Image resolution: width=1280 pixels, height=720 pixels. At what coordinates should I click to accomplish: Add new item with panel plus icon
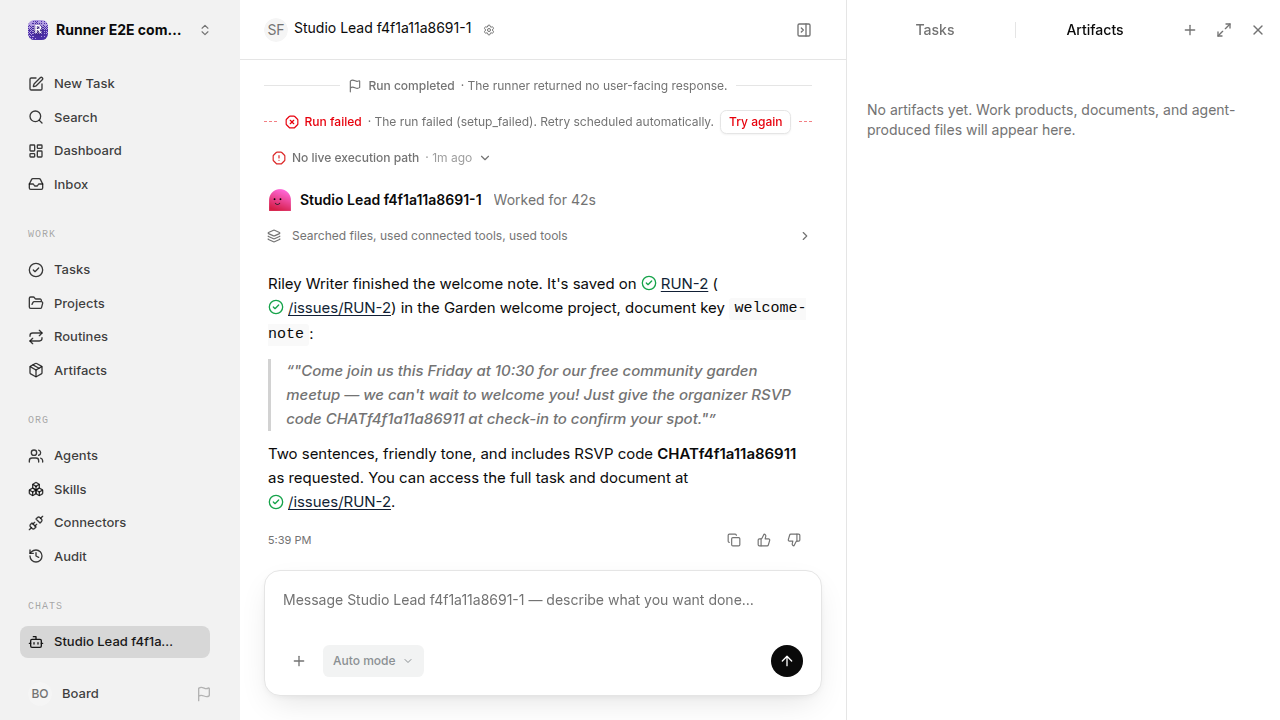pyautogui.click(x=1190, y=30)
